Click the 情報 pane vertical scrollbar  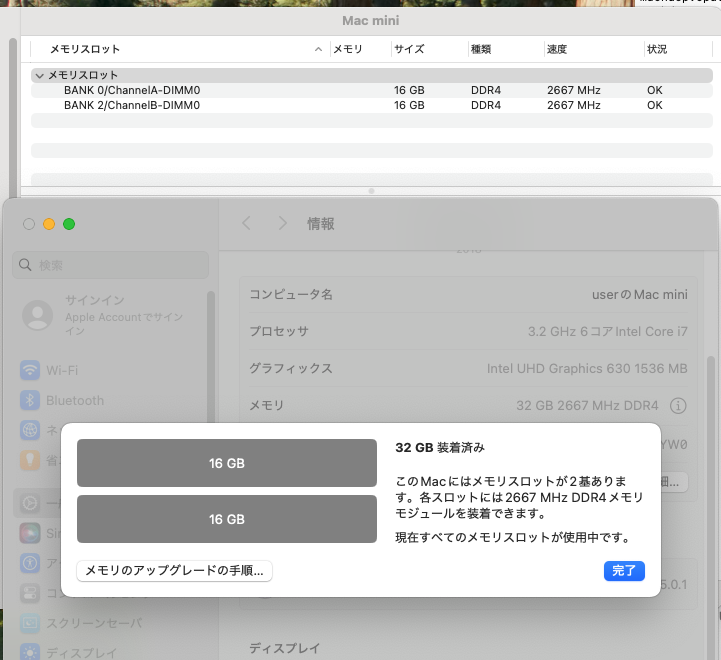[x=710, y=506]
